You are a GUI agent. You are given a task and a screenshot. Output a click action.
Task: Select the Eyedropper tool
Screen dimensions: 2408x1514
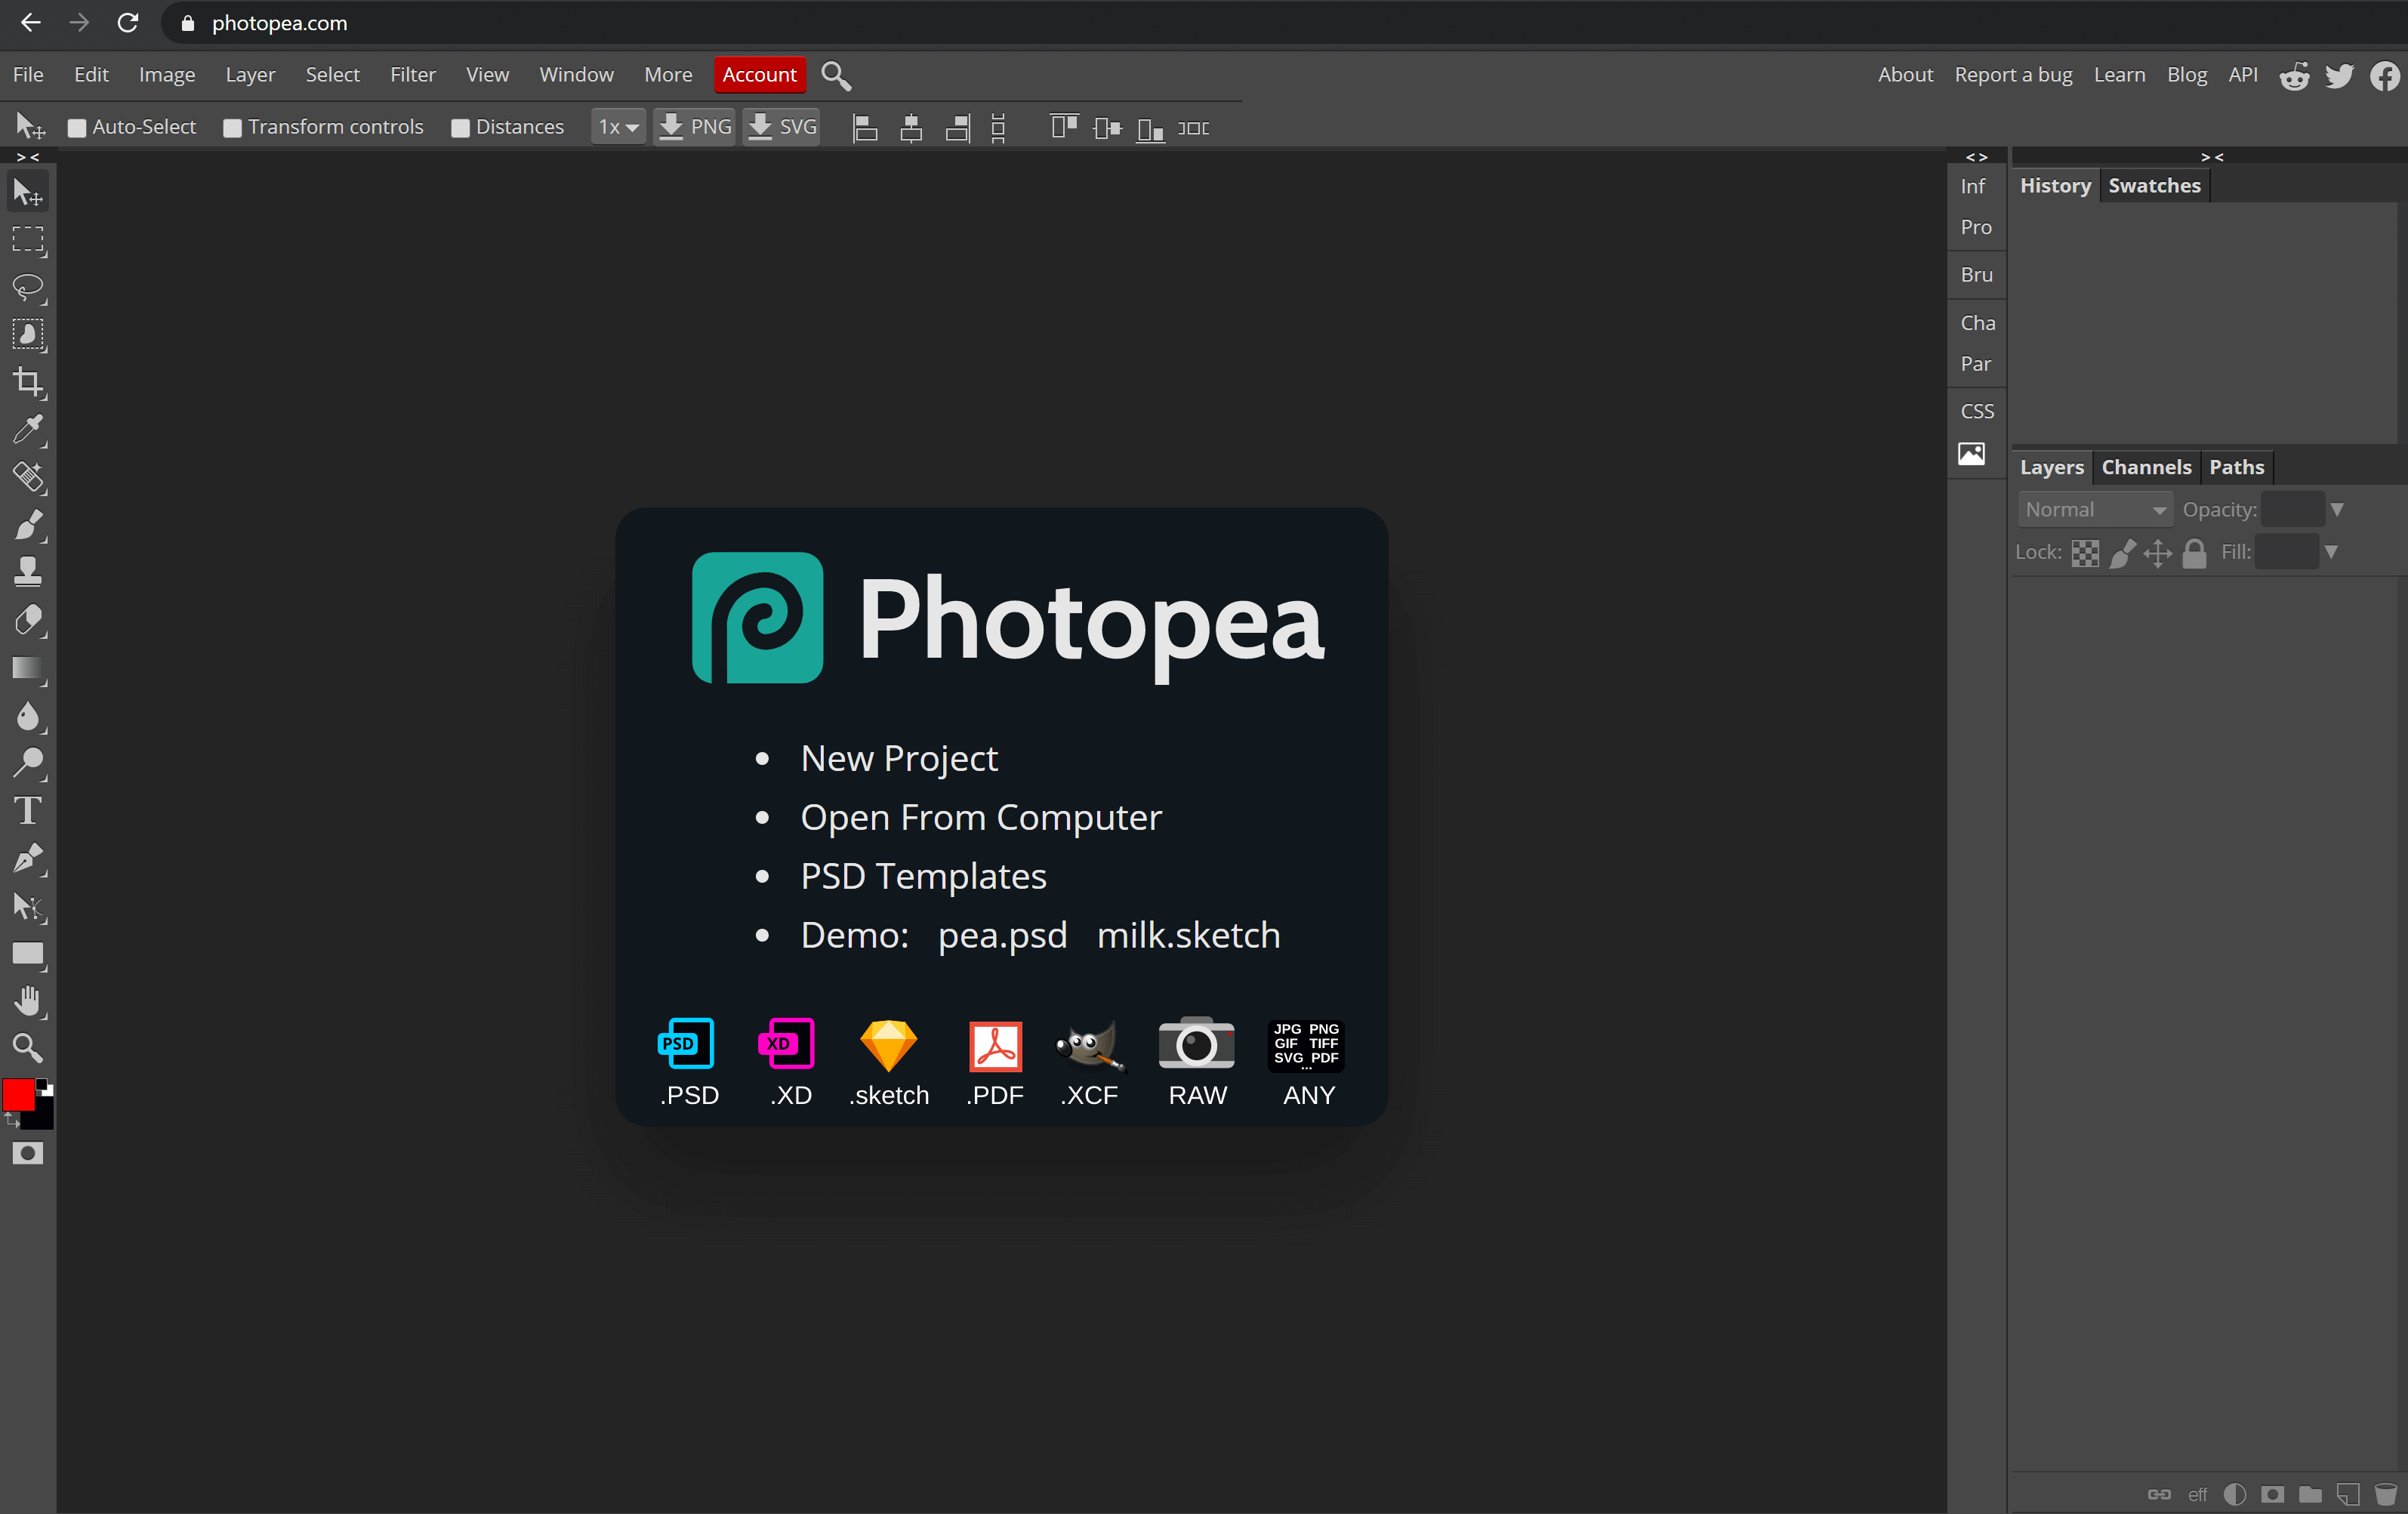tap(28, 430)
